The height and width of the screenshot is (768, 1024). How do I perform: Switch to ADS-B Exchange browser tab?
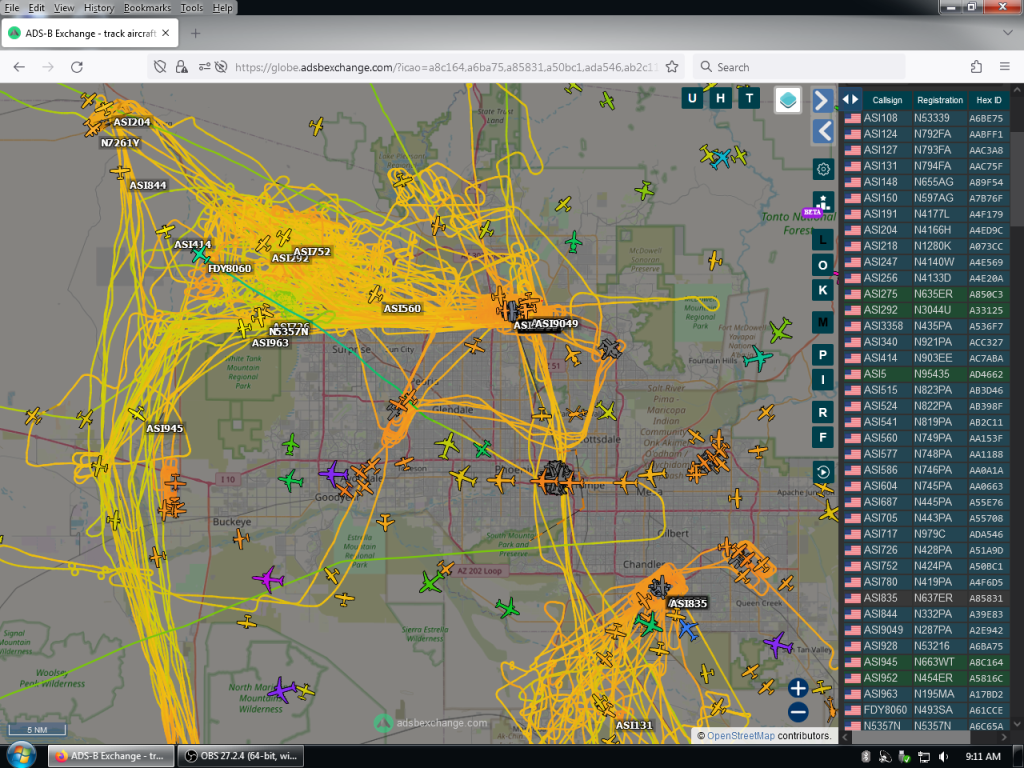tap(89, 33)
